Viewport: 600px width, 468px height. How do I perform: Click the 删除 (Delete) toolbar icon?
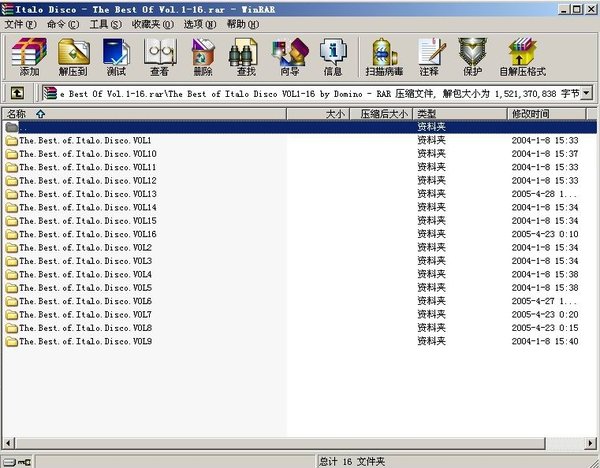[203, 57]
